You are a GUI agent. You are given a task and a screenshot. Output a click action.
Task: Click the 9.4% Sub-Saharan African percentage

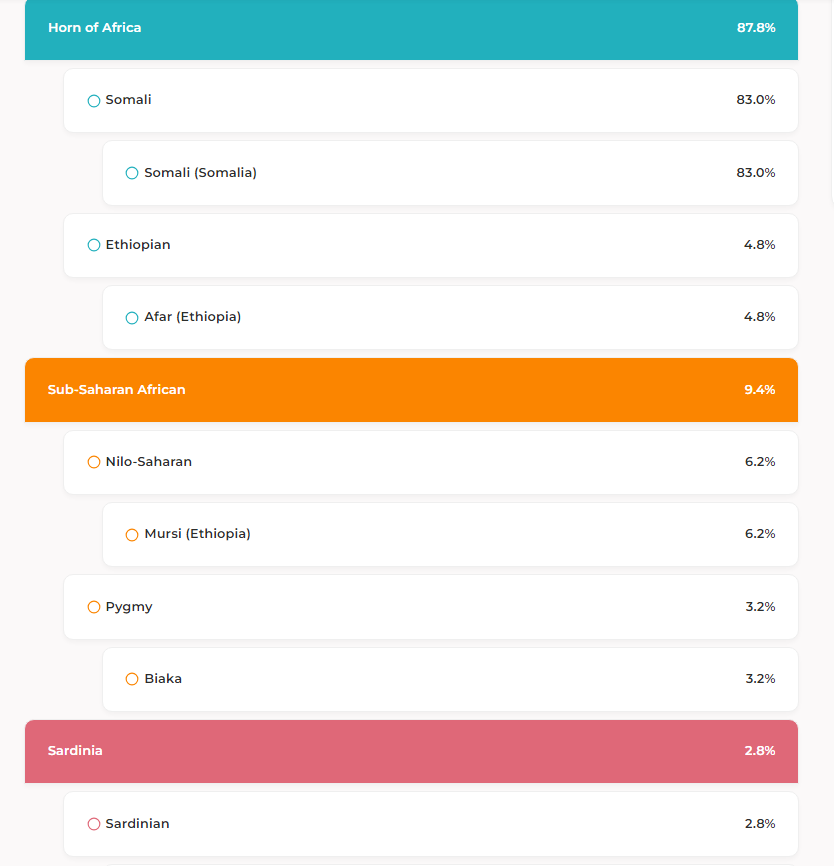coord(759,390)
